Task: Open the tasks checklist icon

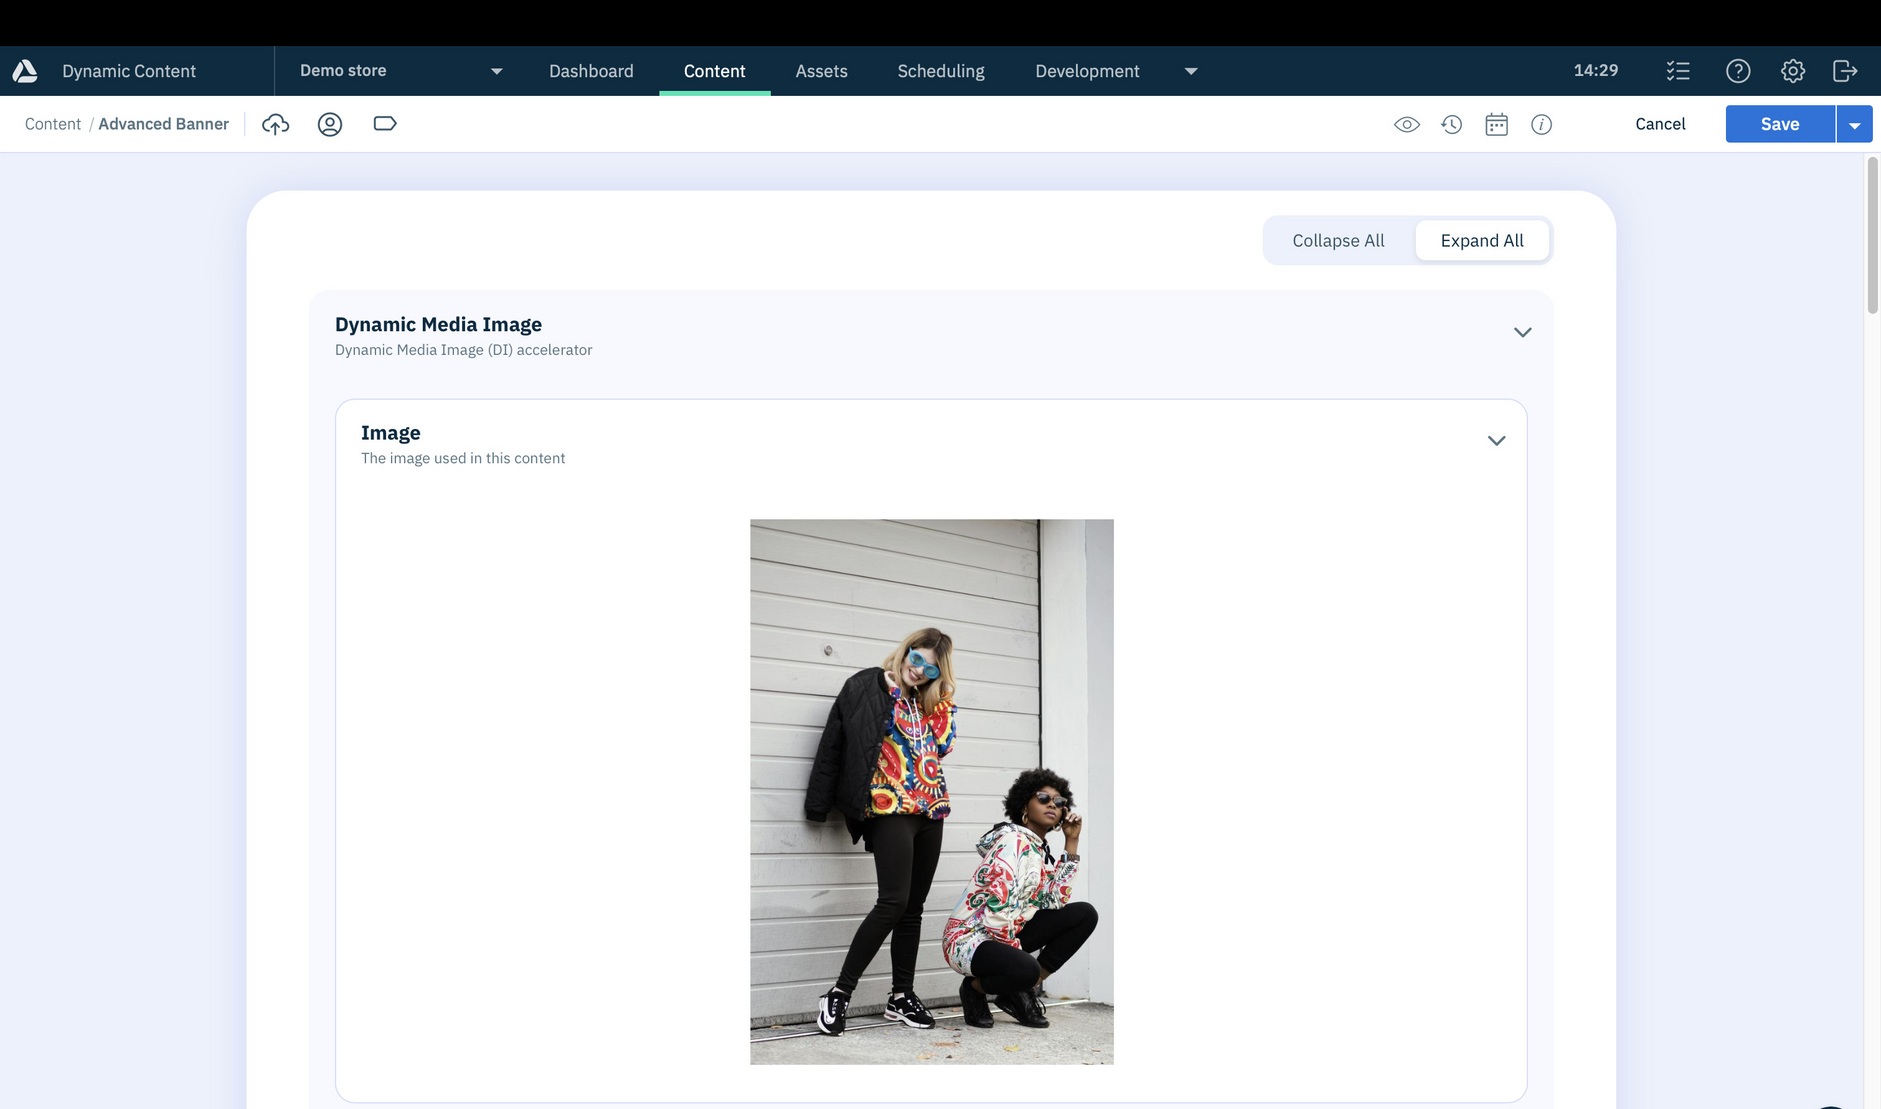Action: click(1678, 71)
